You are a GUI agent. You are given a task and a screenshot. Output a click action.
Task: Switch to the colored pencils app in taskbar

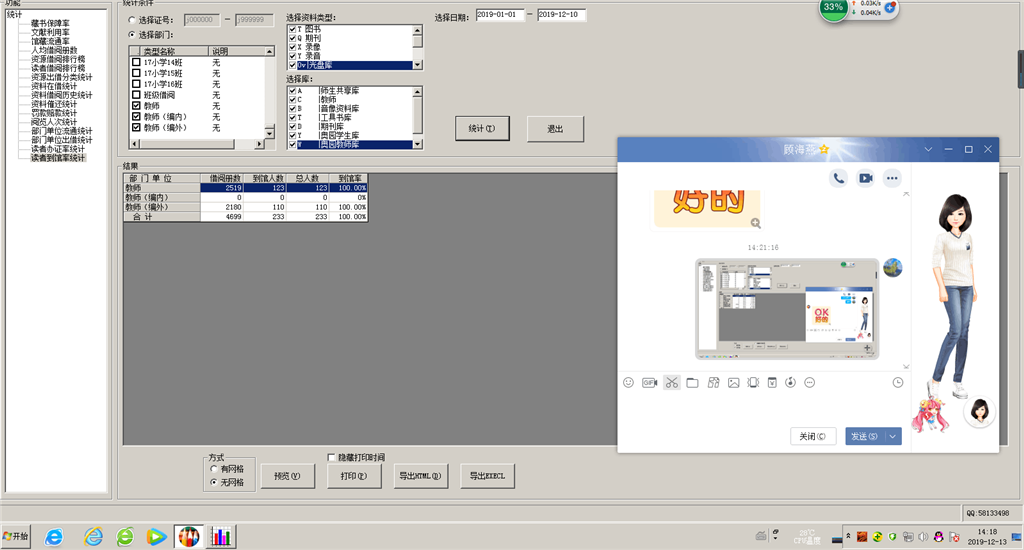pyautogui.click(x=189, y=537)
